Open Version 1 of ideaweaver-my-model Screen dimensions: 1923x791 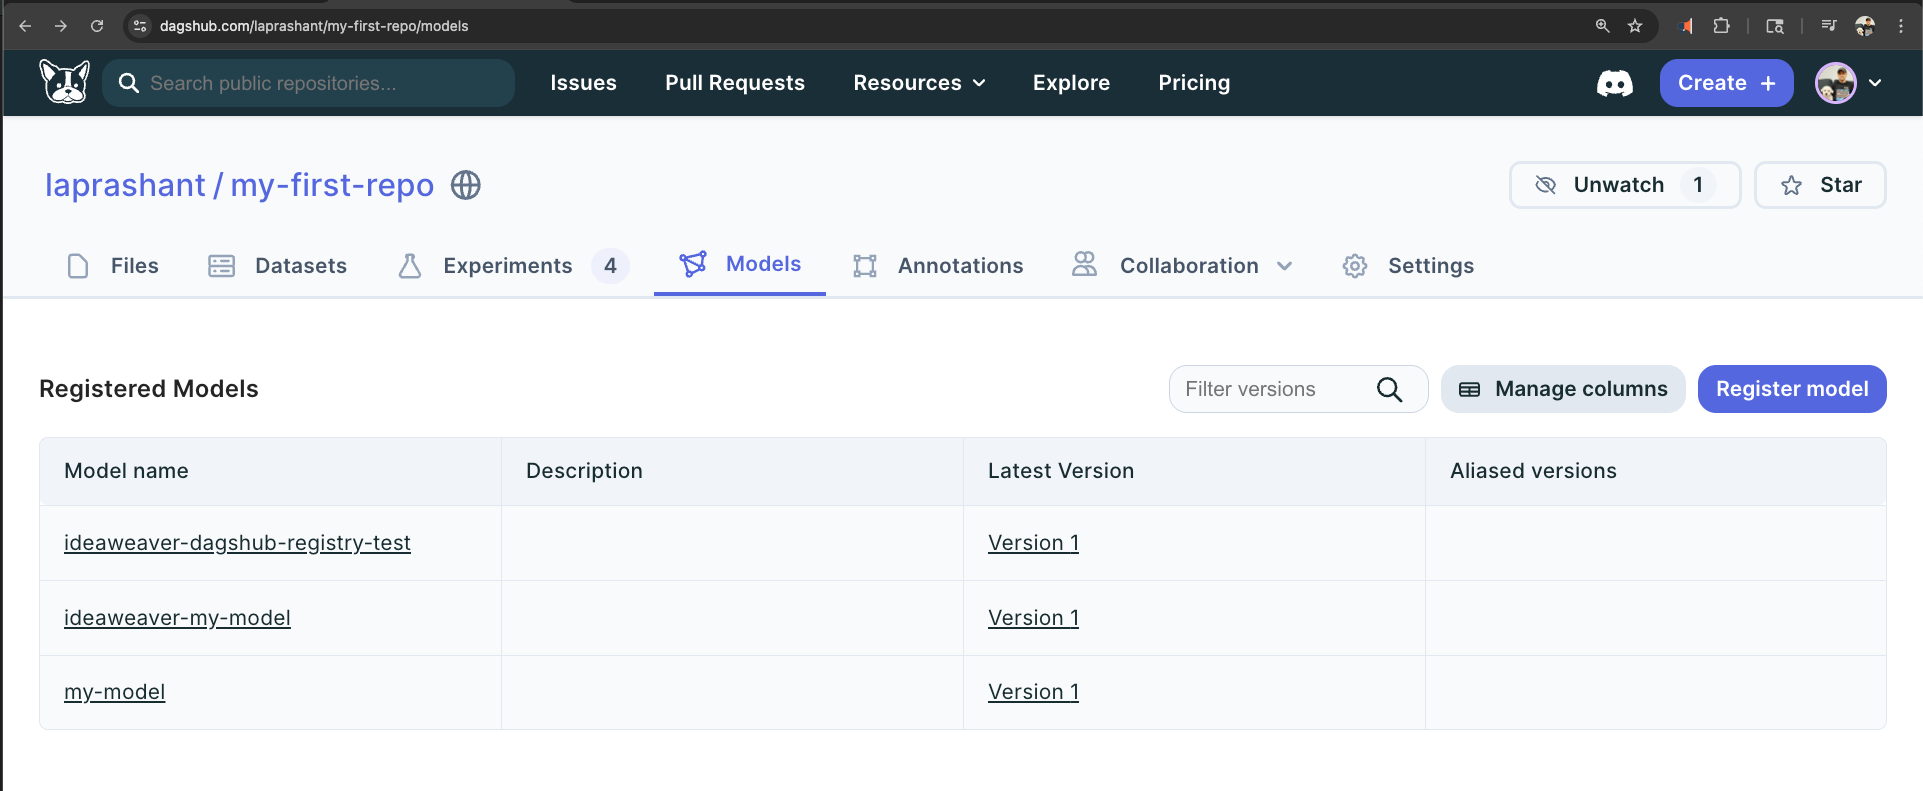tap(1033, 618)
